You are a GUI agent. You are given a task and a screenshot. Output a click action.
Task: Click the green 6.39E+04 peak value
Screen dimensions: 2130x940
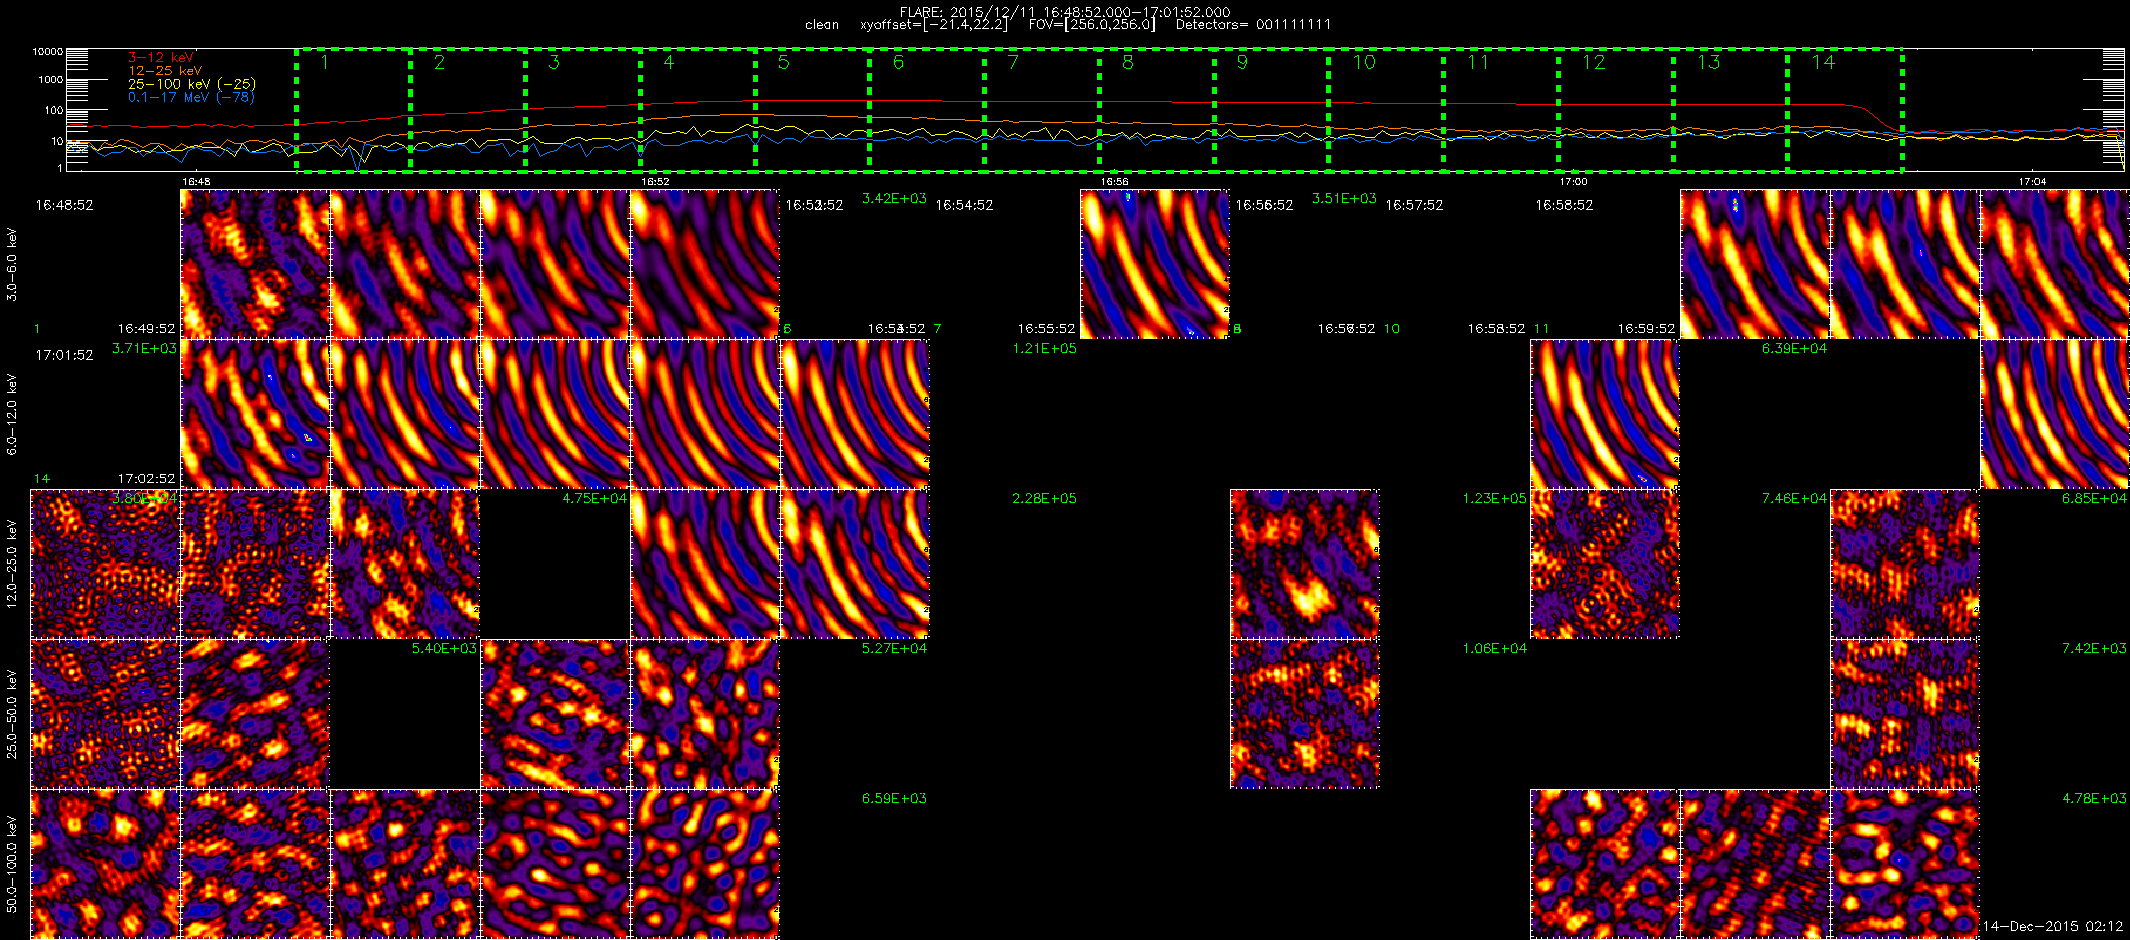pos(1794,349)
